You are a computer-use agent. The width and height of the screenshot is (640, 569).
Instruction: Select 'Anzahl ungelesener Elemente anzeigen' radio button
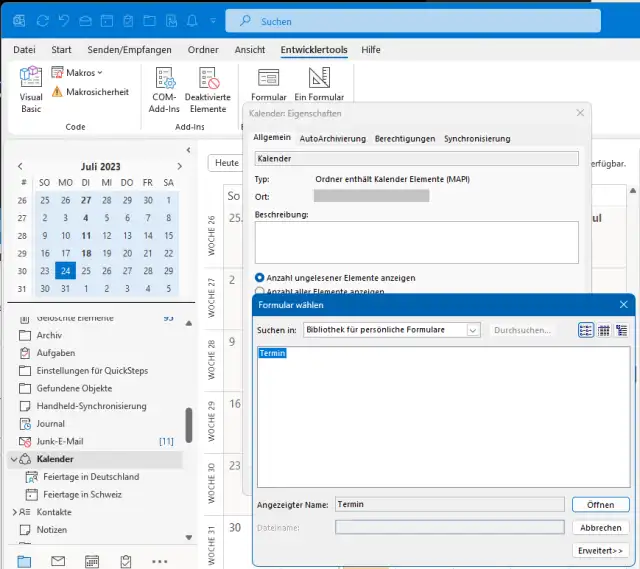pos(260,278)
